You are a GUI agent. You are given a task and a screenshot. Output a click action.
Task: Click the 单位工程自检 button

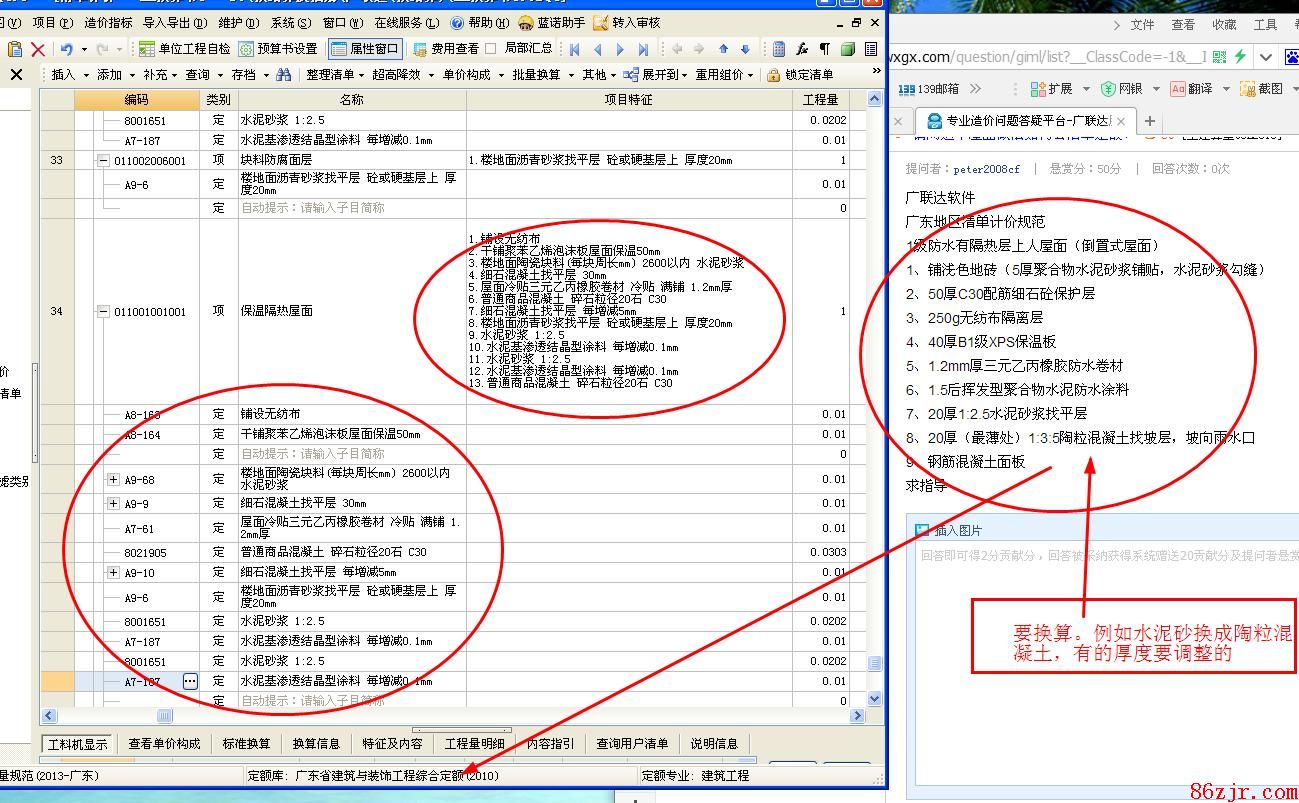(x=185, y=49)
